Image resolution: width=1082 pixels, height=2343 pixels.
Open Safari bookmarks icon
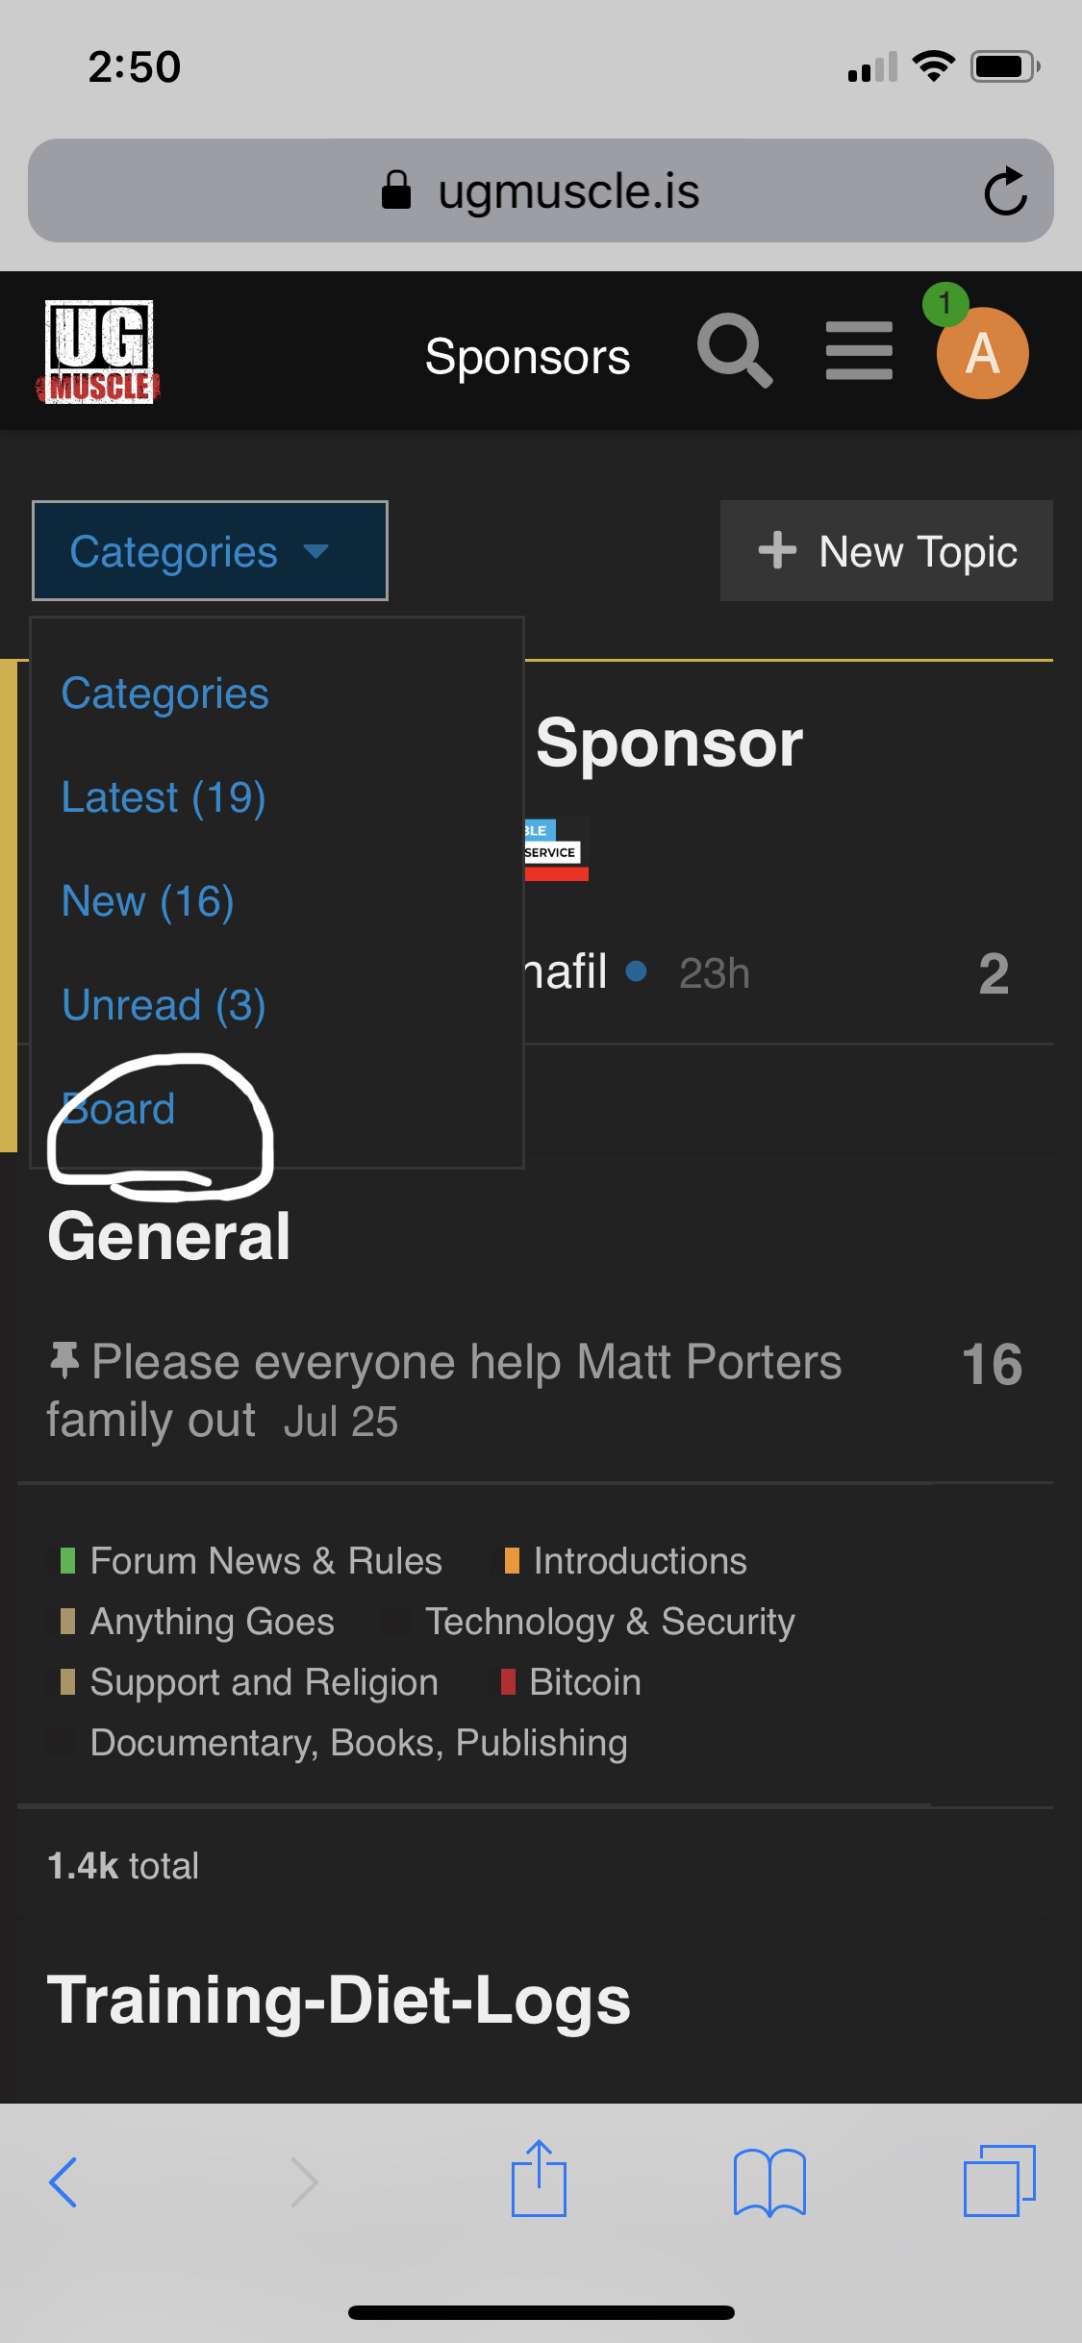point(769,2181)
